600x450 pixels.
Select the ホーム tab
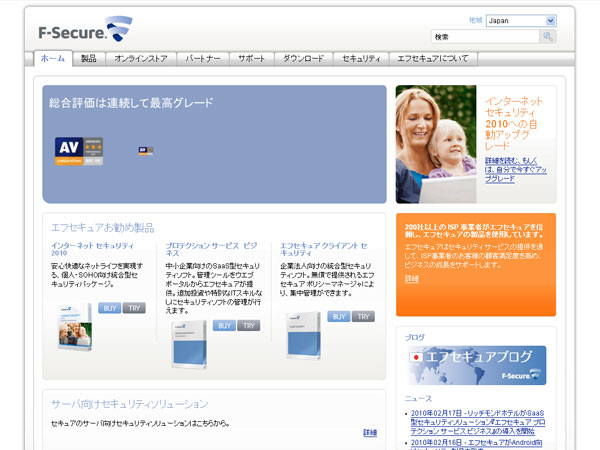(53, 59)
